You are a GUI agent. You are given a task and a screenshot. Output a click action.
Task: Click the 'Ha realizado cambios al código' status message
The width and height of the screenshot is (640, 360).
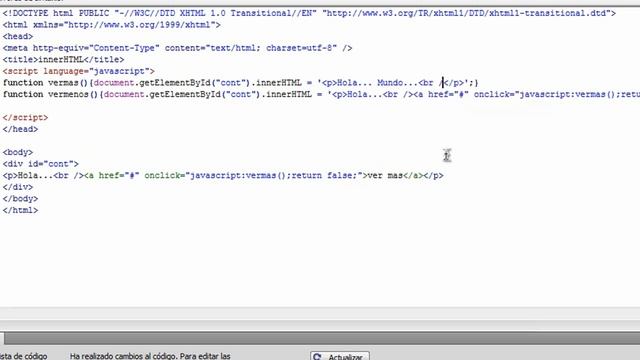(x=150, y=356)
